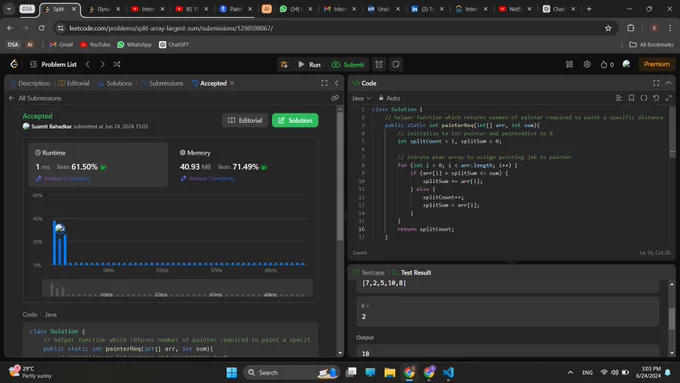Switch to the Testcase tab
This screenshot has height=383, width=680.
pos(369,273)
